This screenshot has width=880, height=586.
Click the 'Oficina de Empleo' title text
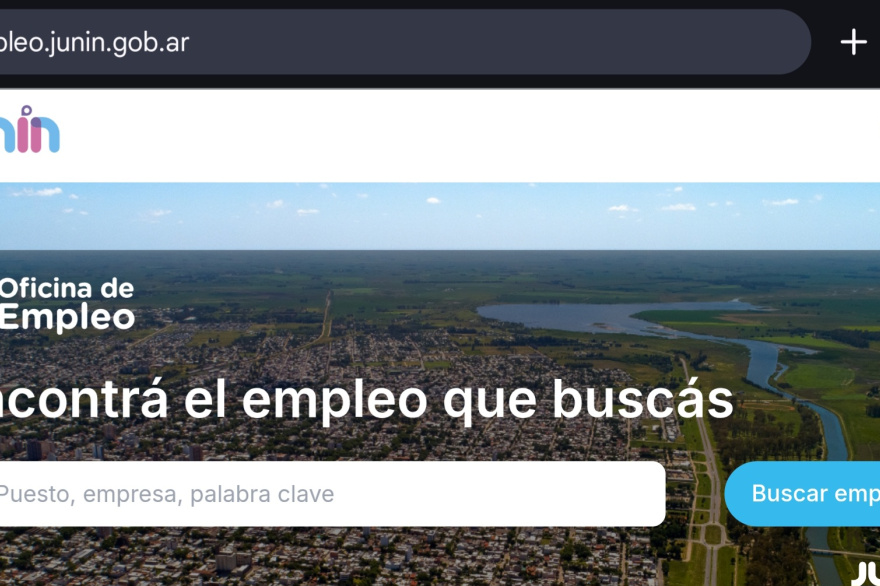pyautogui.click(x=67, y=303)
